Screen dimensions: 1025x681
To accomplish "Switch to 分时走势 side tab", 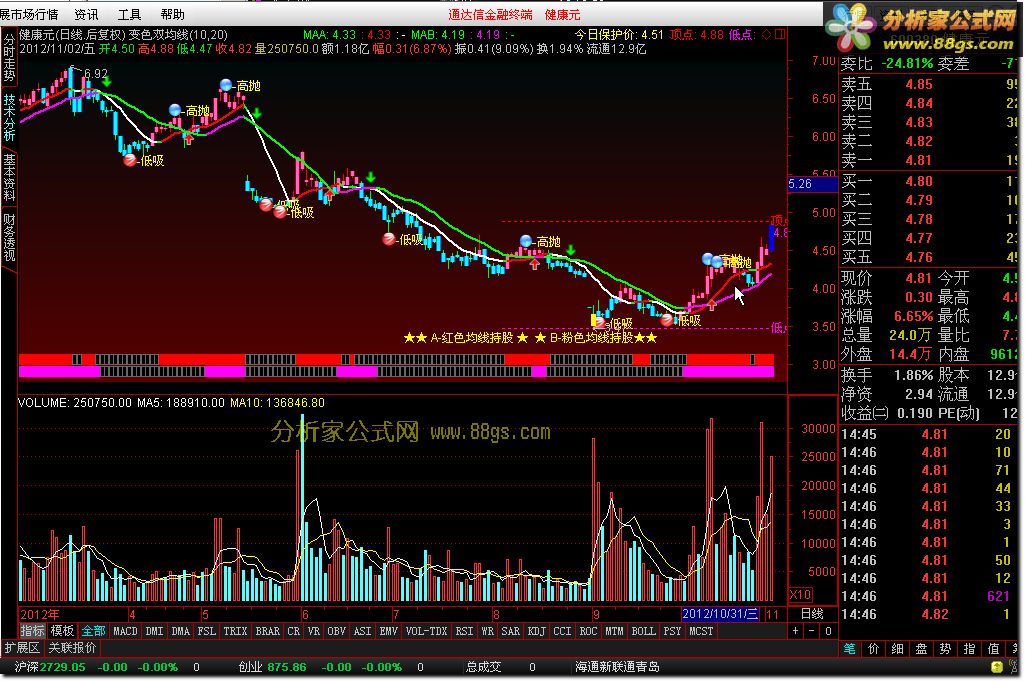I will tap(9, 58).
